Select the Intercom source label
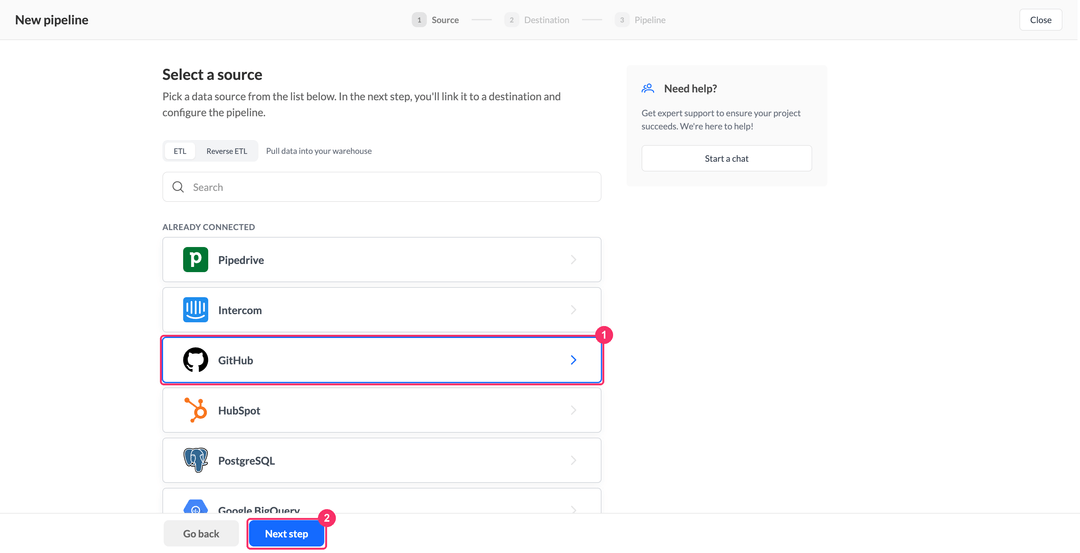Screen dimensions: 1080x553 tap(240, 310)
